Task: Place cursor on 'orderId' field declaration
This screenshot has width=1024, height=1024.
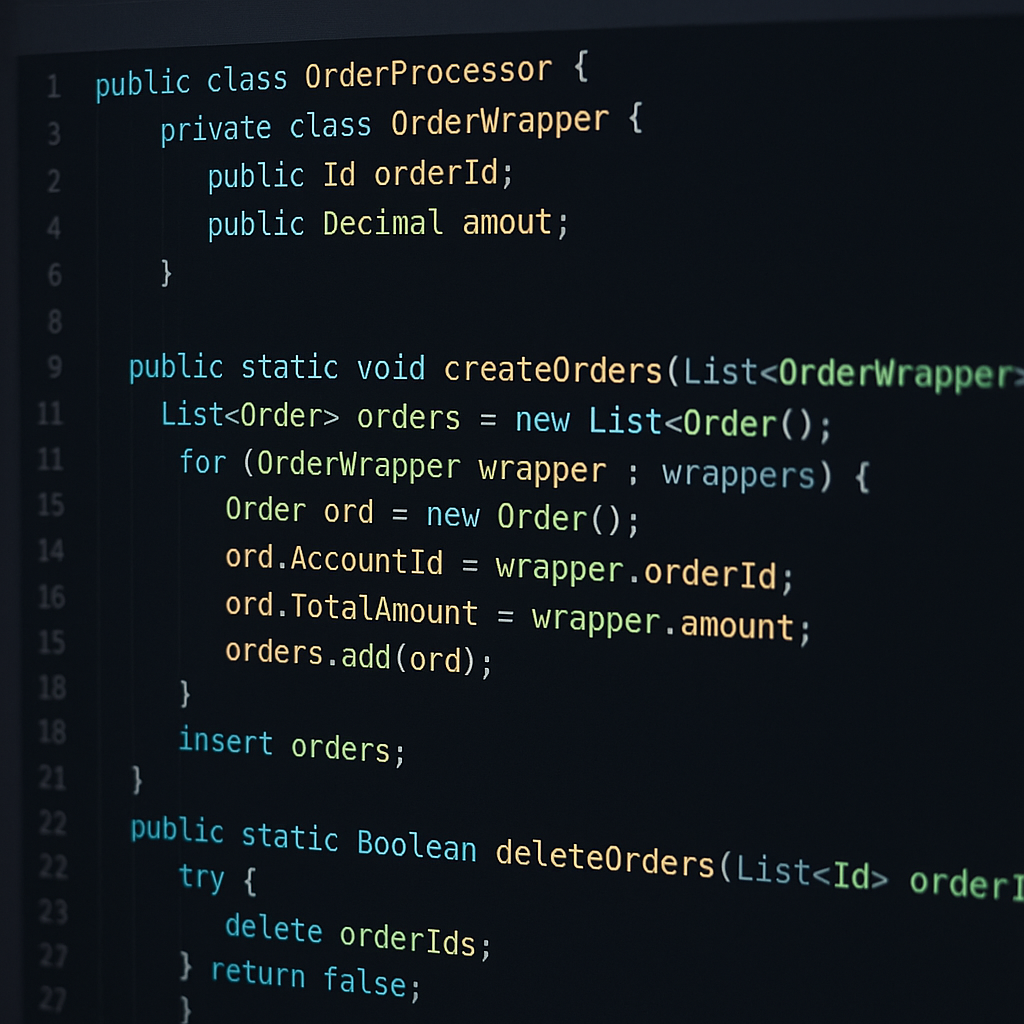Action: pos(436,173)
